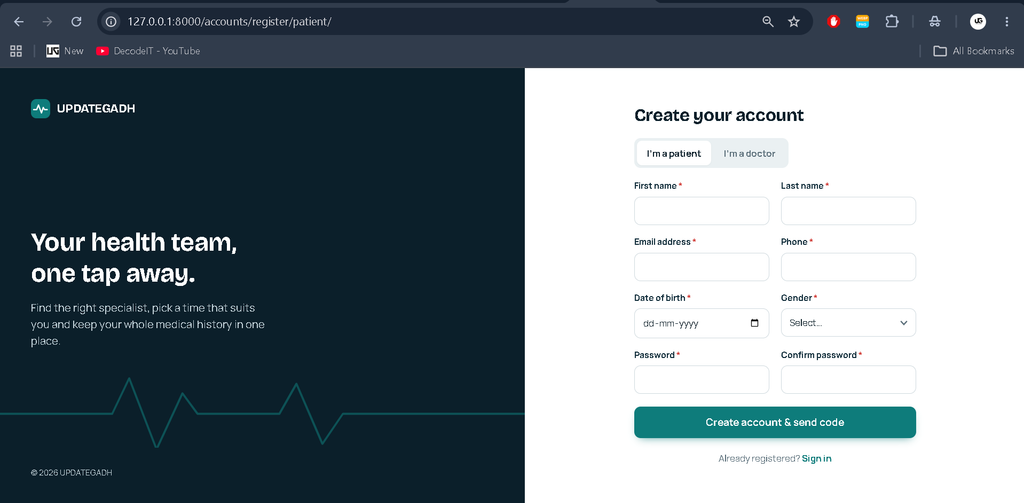Open the Extensions puzzle piece menu

[892, 22]
